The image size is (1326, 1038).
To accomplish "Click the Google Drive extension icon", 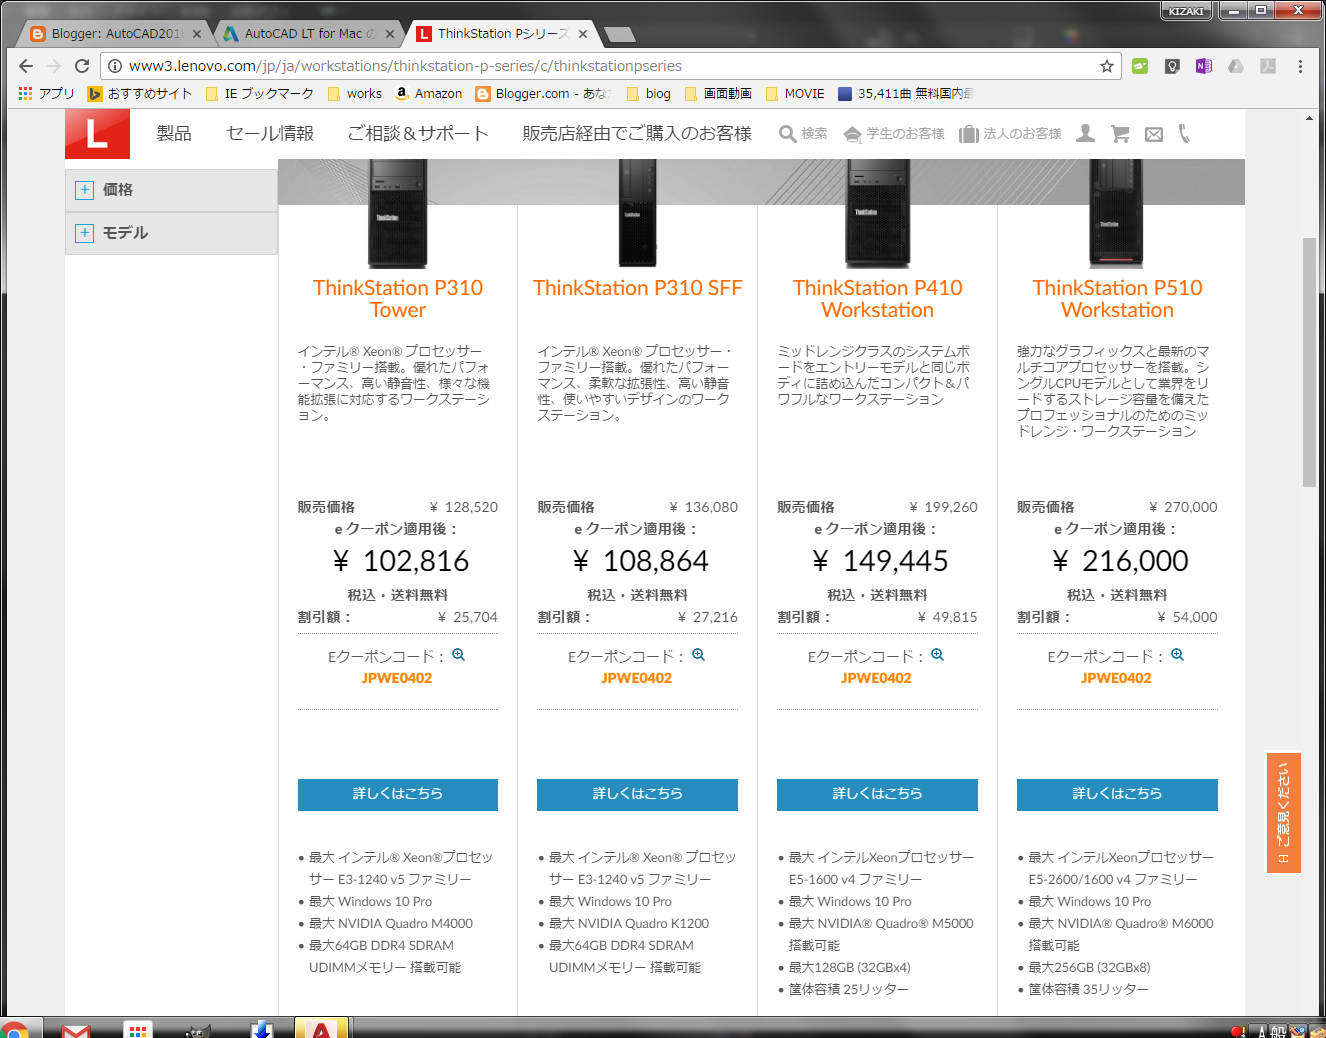I will point(1236,66).
